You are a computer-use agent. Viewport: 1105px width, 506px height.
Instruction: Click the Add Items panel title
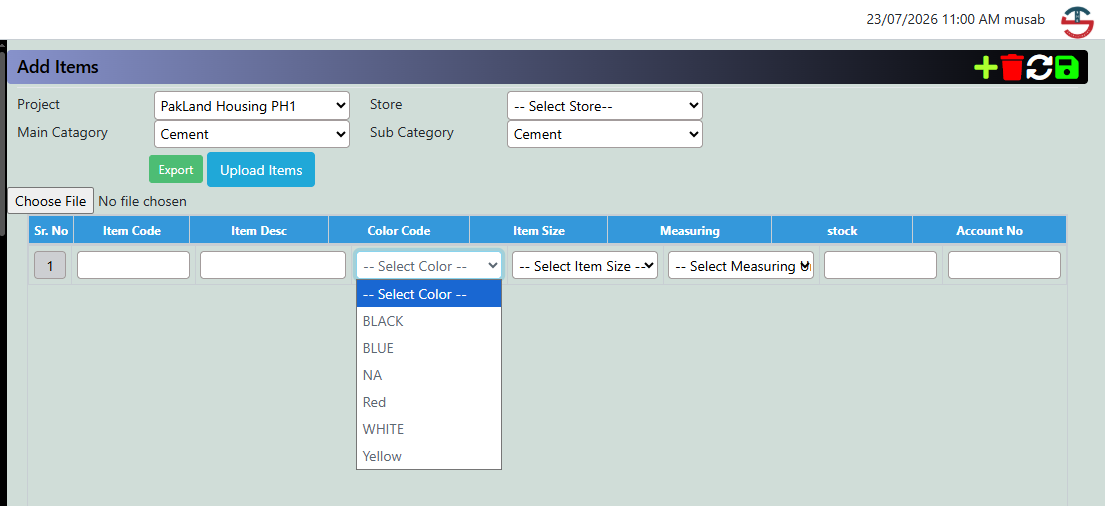click(x=58, y=67)
